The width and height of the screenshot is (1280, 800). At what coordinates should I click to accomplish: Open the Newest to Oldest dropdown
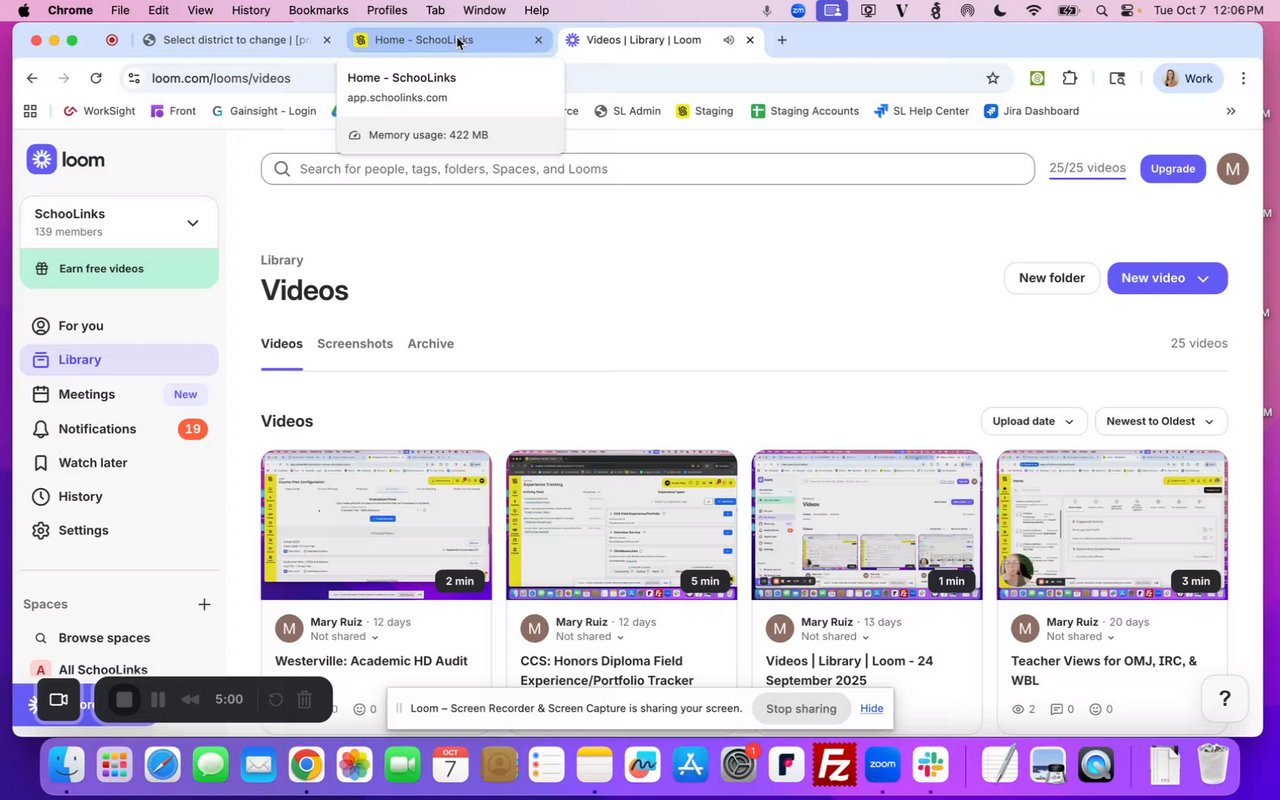point(1161,421)
